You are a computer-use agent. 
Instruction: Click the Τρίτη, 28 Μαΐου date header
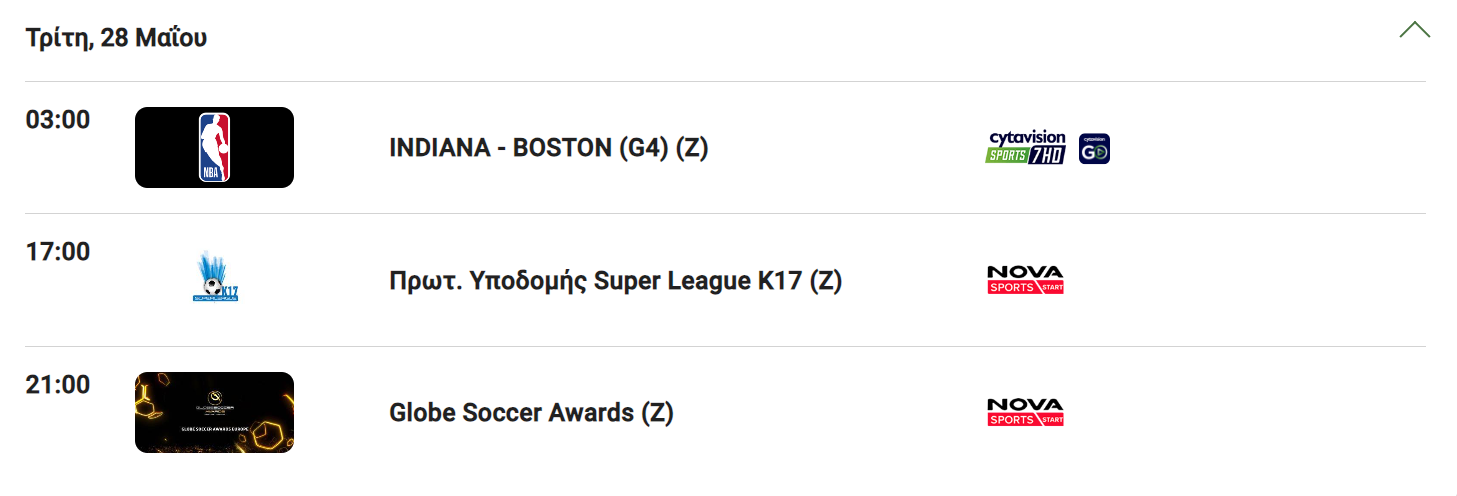pos(116,38)
